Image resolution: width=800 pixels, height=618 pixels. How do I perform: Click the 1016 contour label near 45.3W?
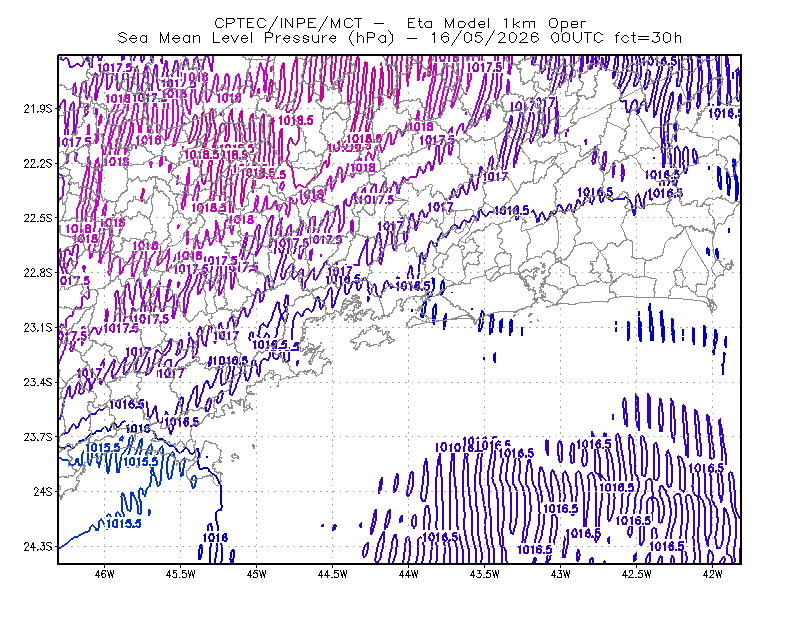[215, 537]
